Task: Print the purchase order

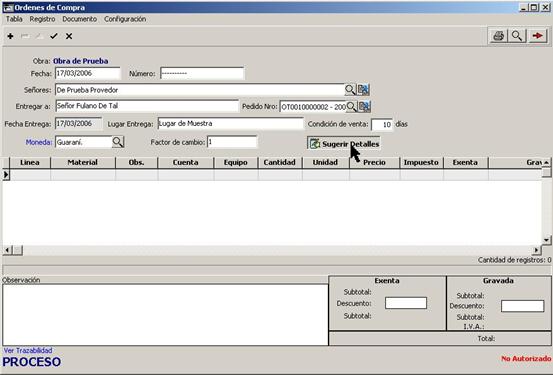Action: click(x=498, y=36)
